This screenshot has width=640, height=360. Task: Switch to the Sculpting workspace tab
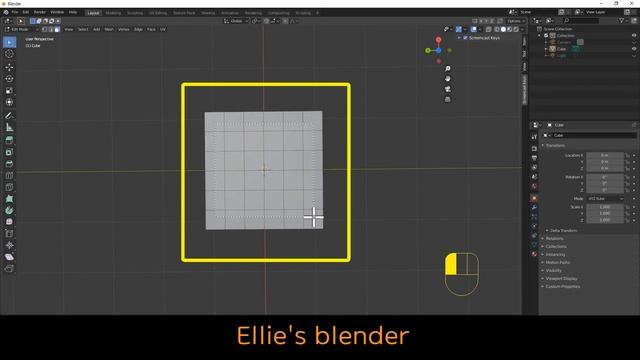(x=135, y=13)
